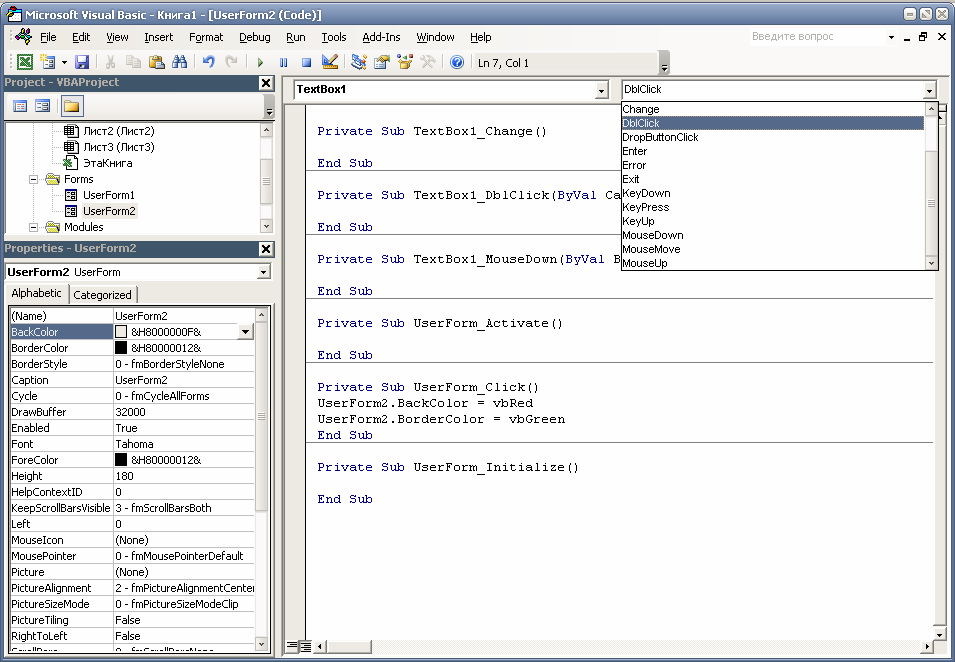
Task: Undo the last action
Action: pyautogui.click(x=209, y=62)
